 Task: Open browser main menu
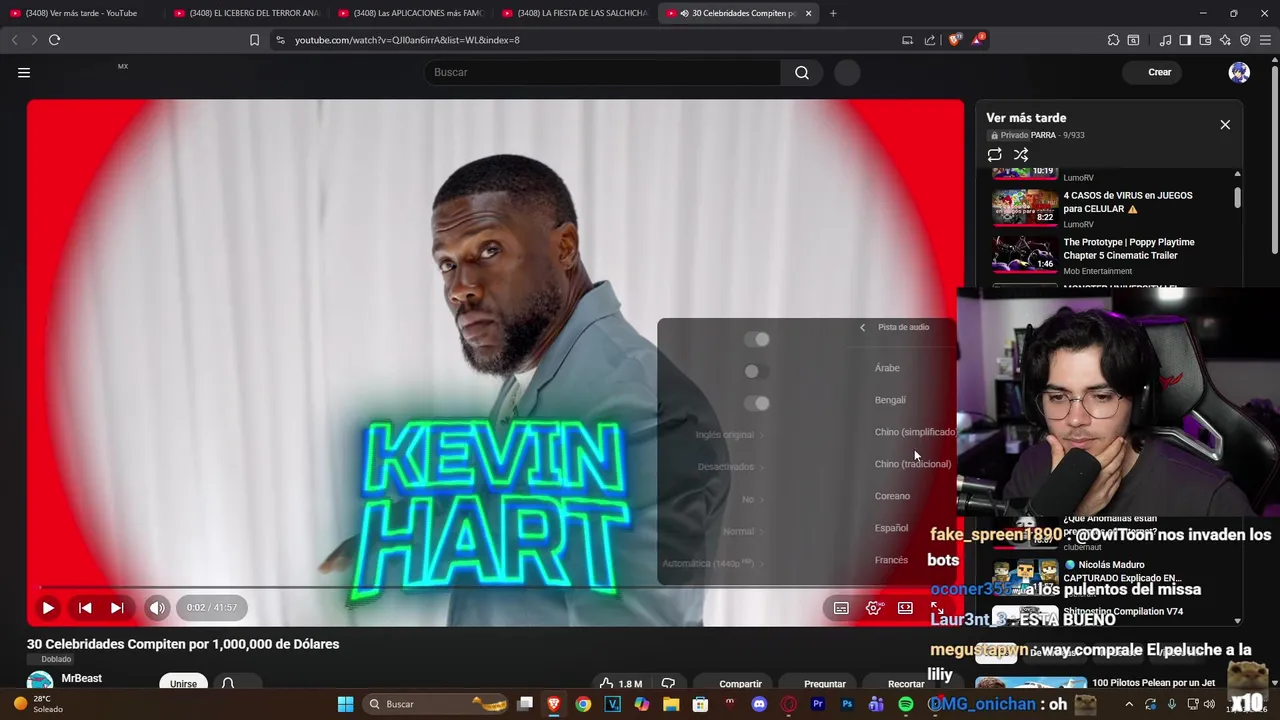pos(1265,40)
